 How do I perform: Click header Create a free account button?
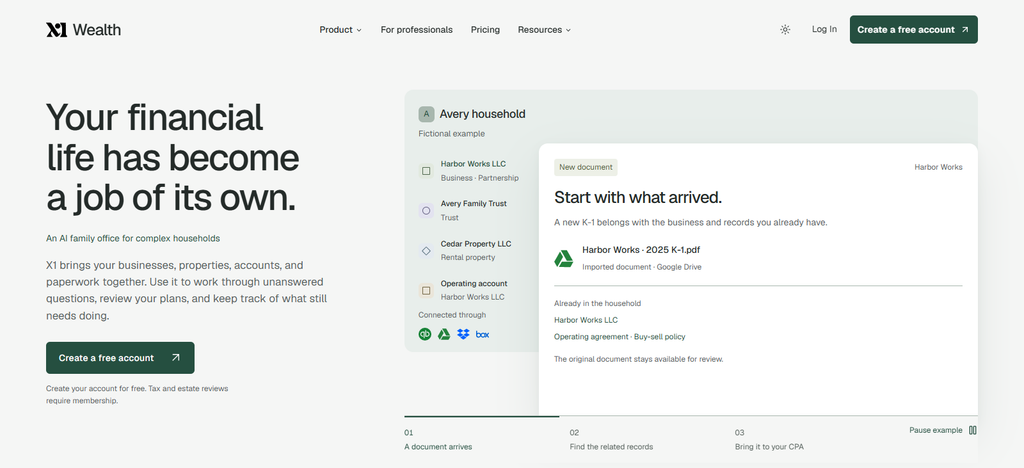point(914,29)
